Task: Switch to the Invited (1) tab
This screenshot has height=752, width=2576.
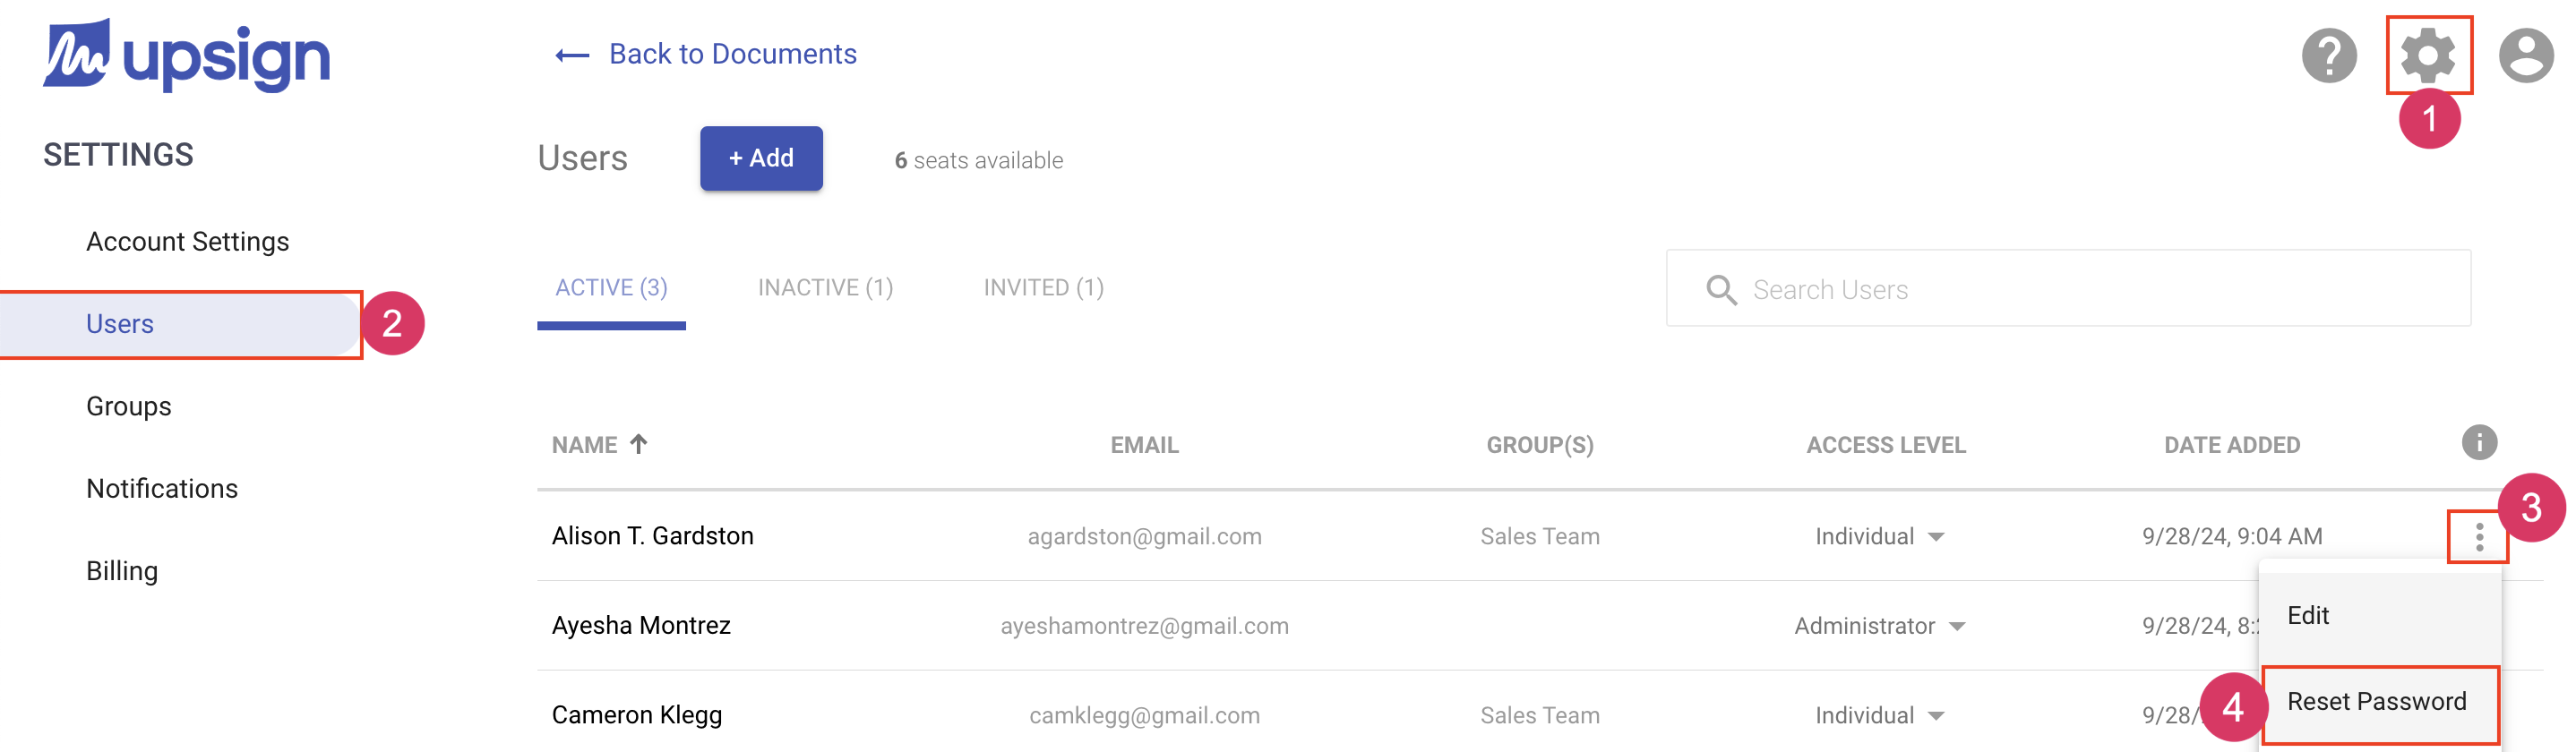Action: [1043, 288]
